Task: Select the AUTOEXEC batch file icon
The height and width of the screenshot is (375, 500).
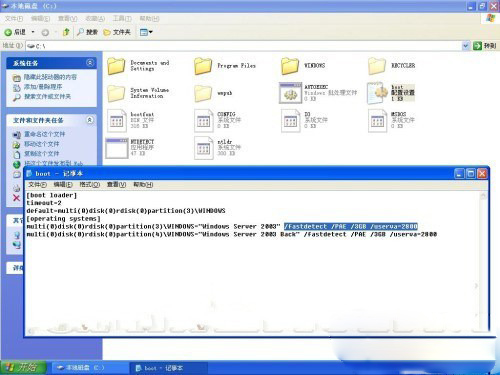Action: click(x=290, y=93)
